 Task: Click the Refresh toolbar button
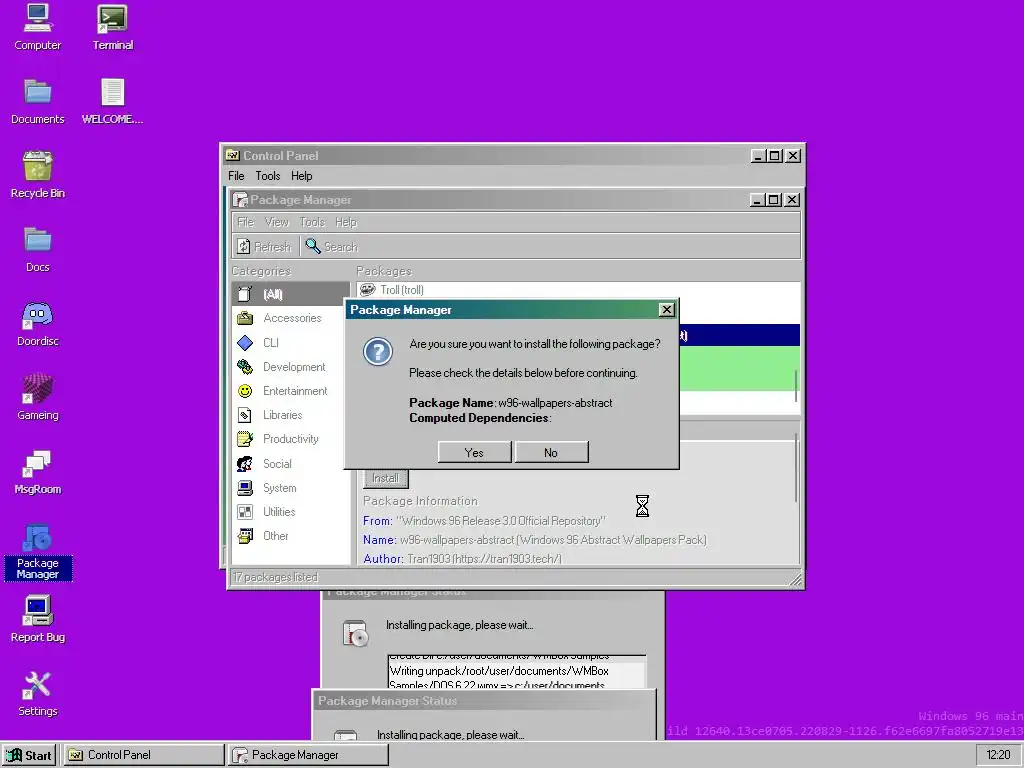264,247
